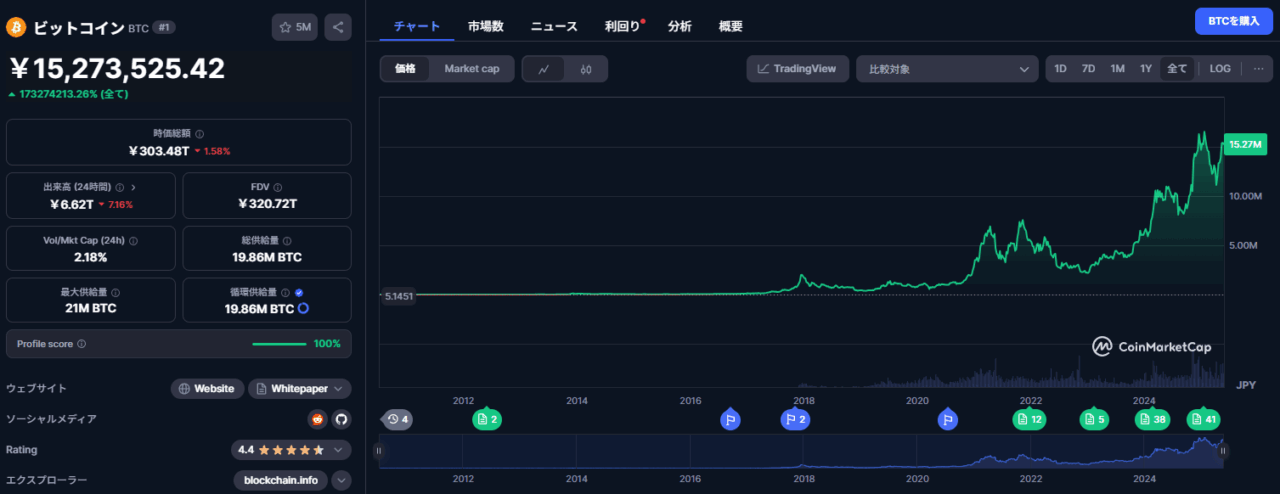1280x494 pixels.
Task: Set chart range to 1M
Action: 1118,69
